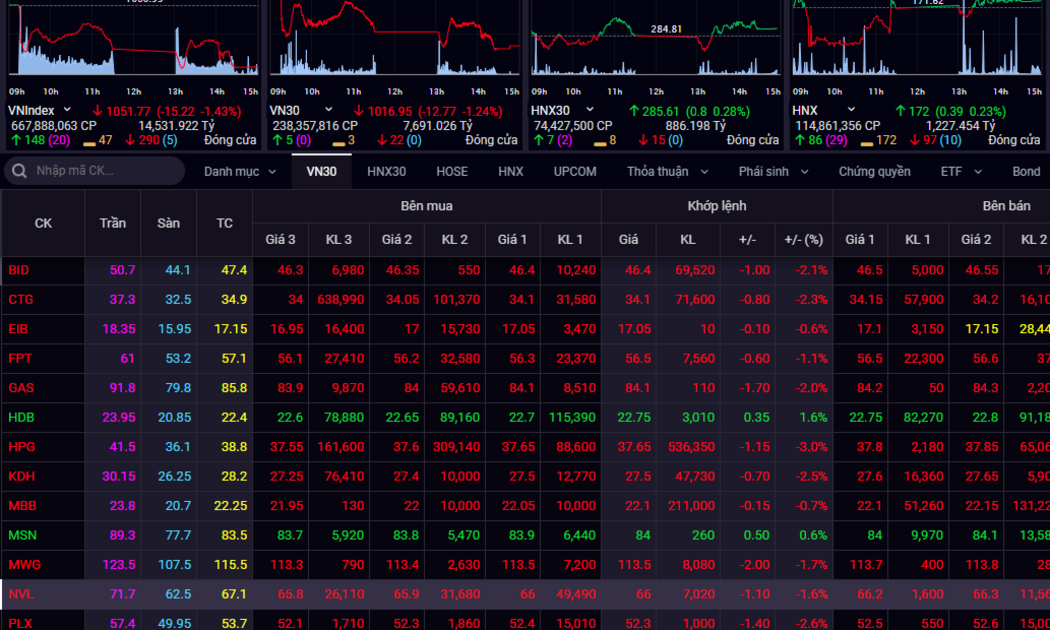Image resolution: width=1050 pixels, height=630 pixels.
Task: Click the VNIndex intraday chart
Action: (132, 40)
